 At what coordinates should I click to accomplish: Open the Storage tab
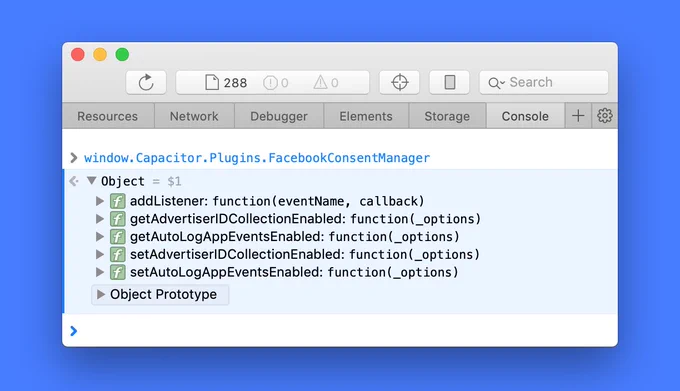click(447, 116)
